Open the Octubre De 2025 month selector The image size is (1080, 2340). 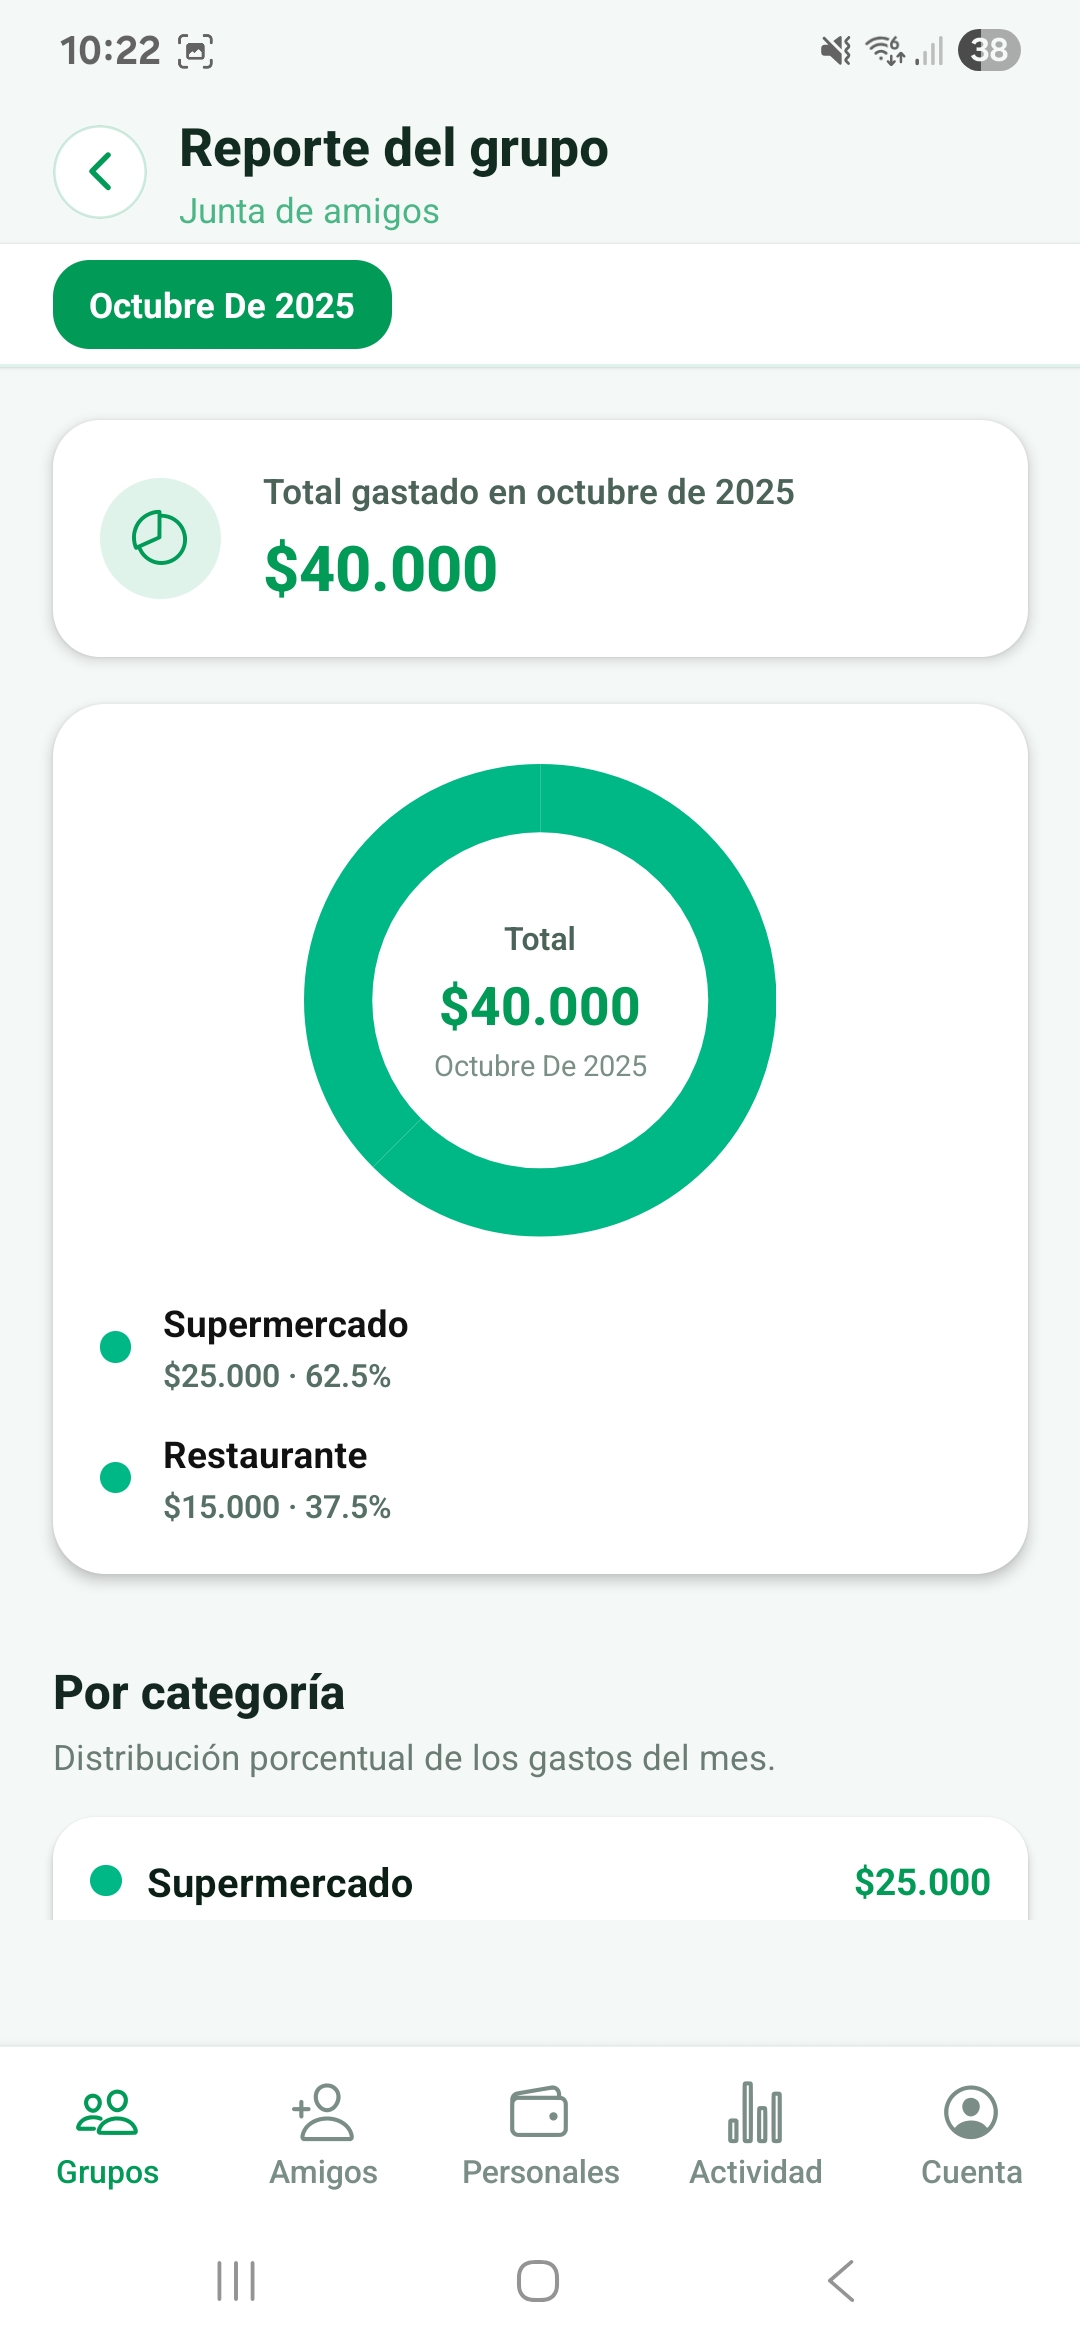pyautogui.click(x=222, y=305)
